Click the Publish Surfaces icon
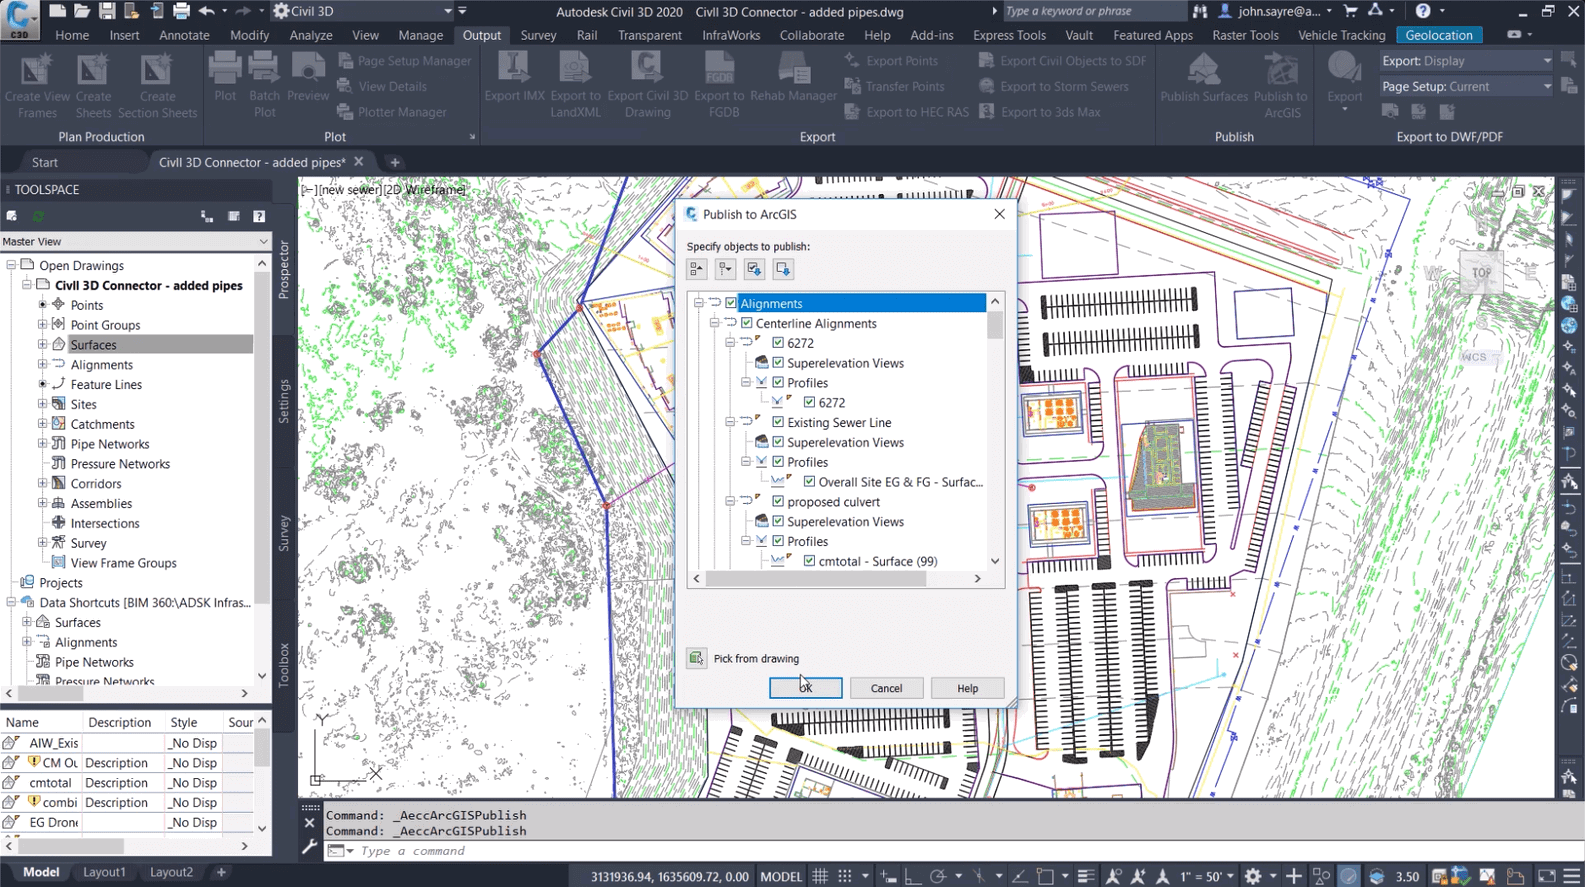The width and height of the screenshot is (1585, 887). pyautogui.click(x=1203, y=70)
